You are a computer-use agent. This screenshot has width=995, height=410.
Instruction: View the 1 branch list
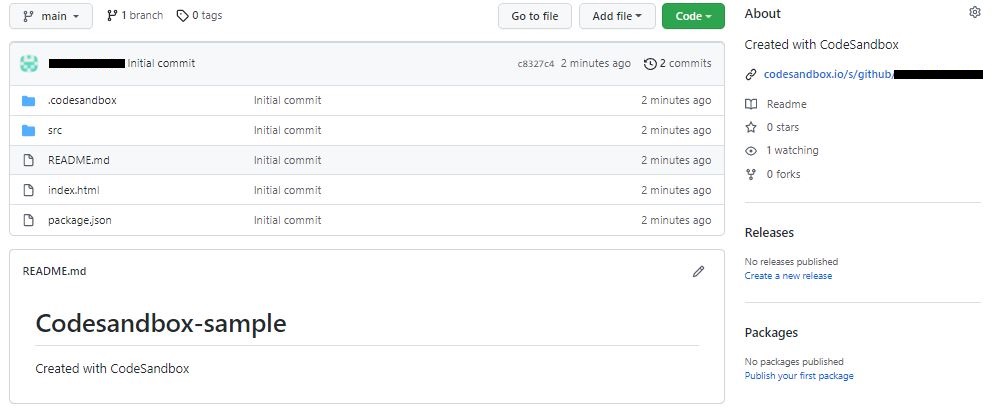click(x=135, y=16)
